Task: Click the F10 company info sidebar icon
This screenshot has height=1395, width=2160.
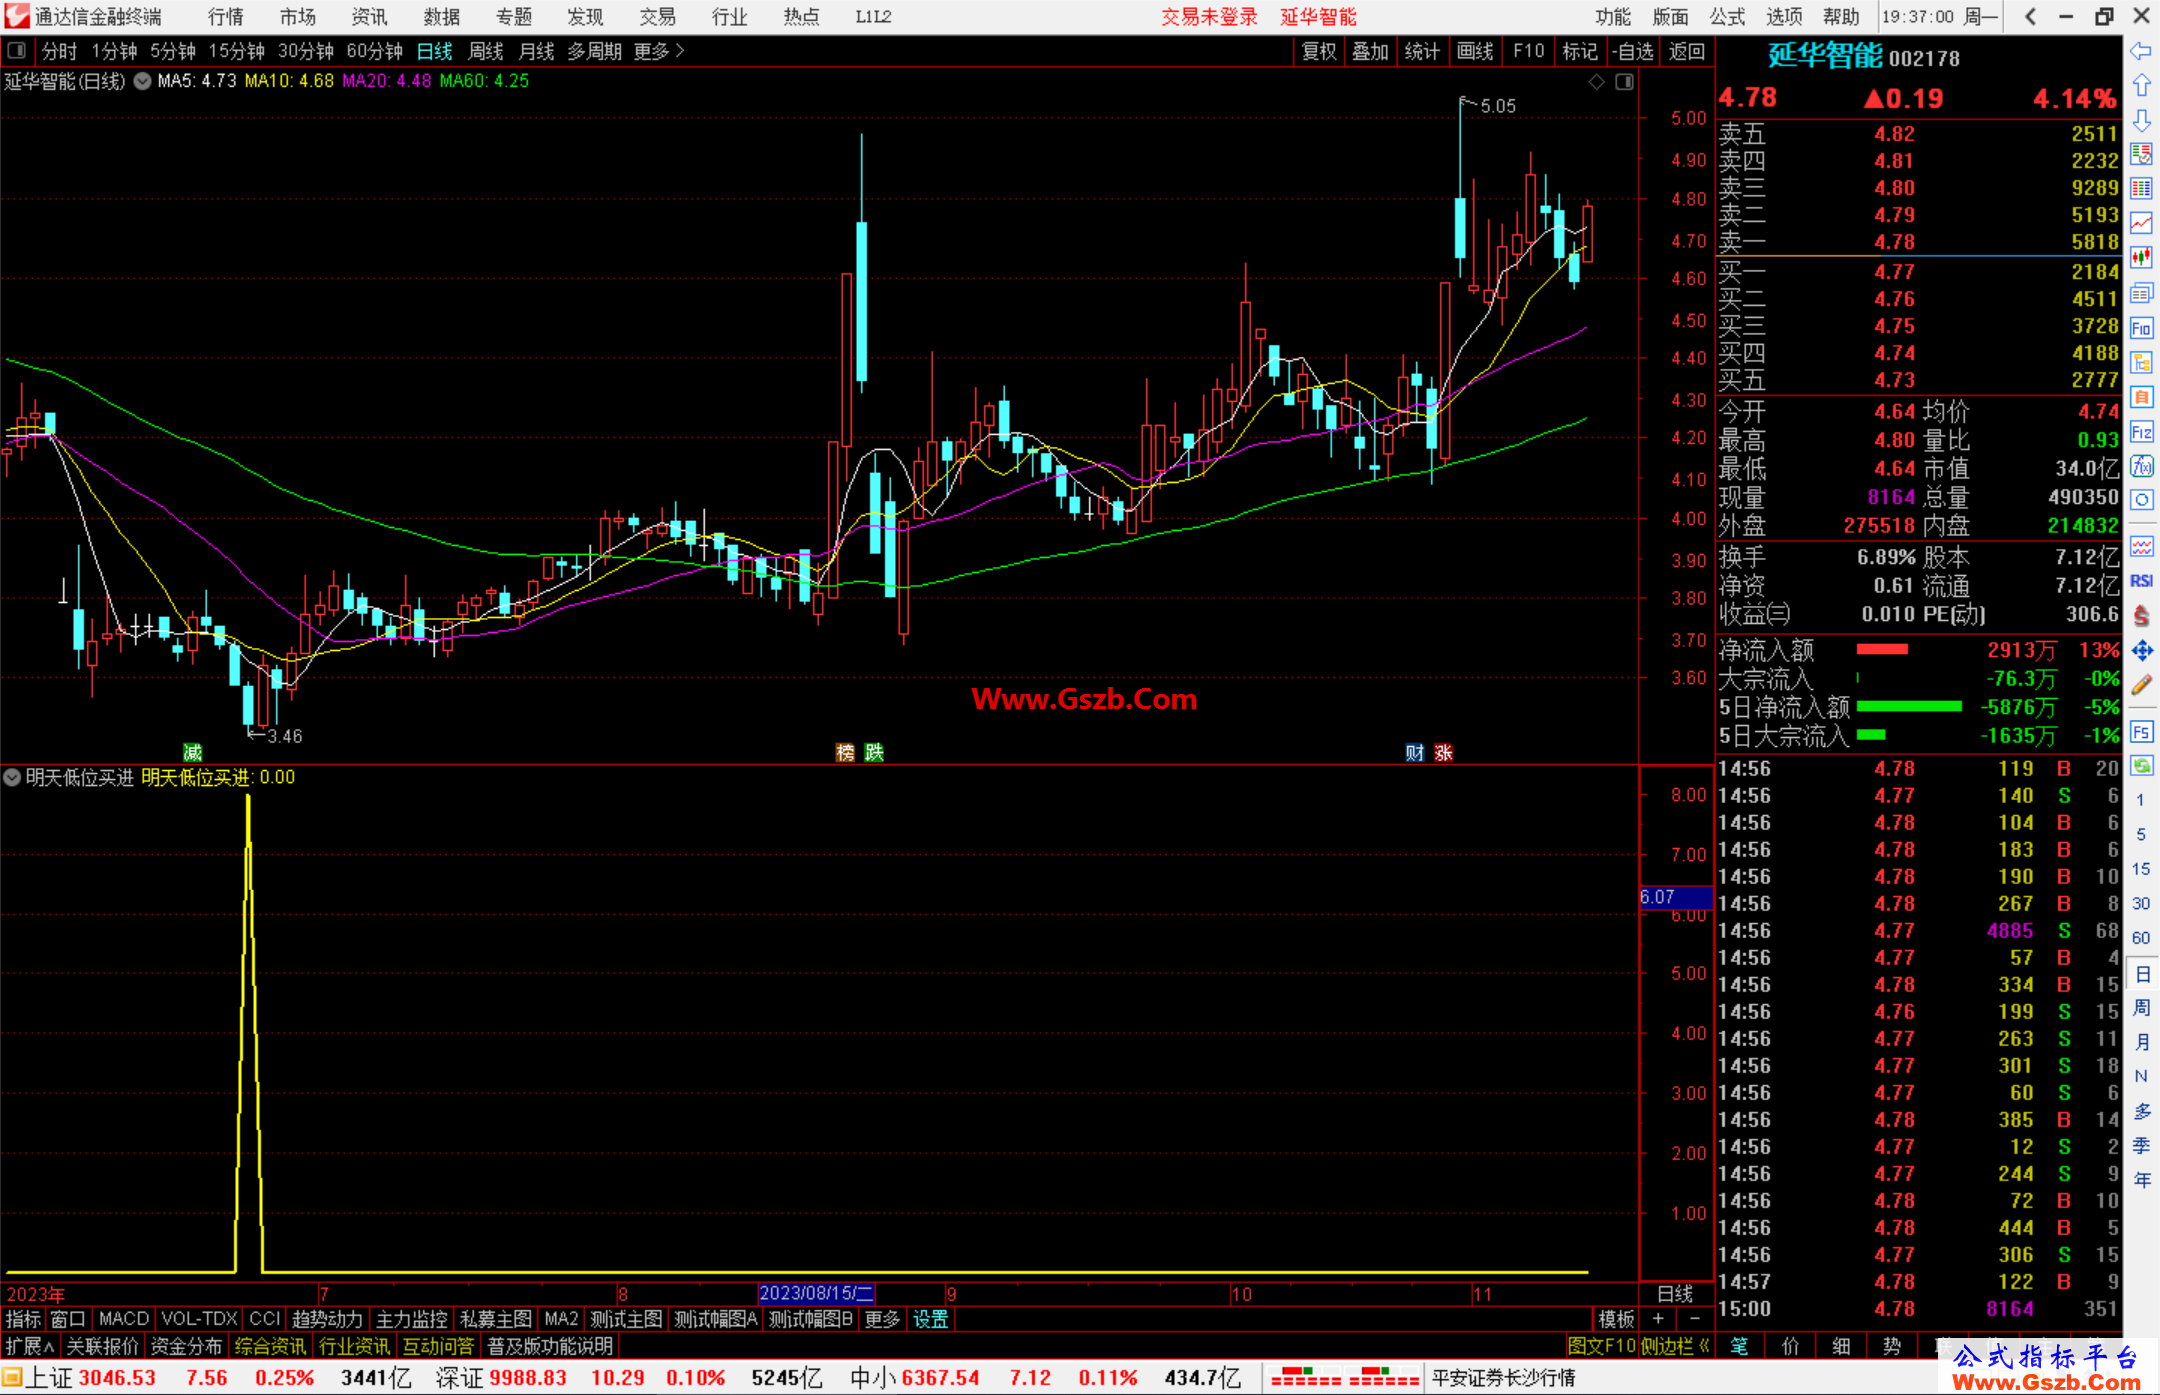Action: pyautogui.click(x=2141, y=328)
